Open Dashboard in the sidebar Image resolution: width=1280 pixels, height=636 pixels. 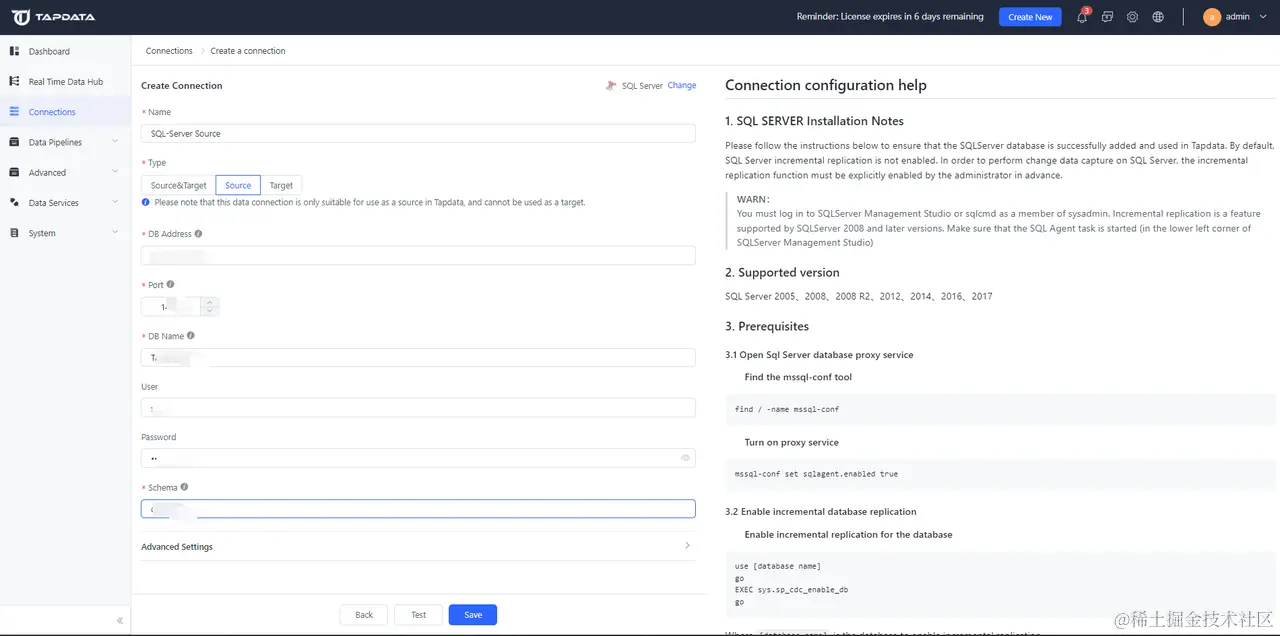pyautogui.click(x=49, y=51)
